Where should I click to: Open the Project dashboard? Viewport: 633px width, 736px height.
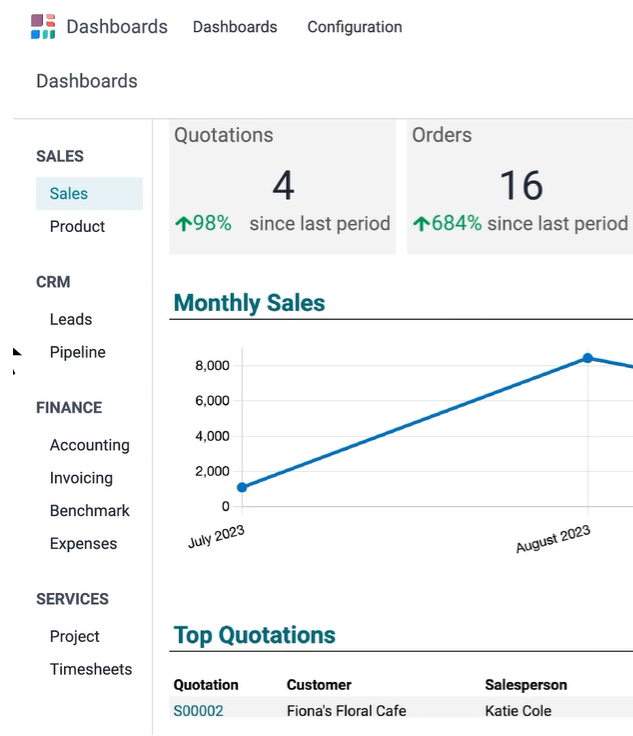[x=75, y=637]
